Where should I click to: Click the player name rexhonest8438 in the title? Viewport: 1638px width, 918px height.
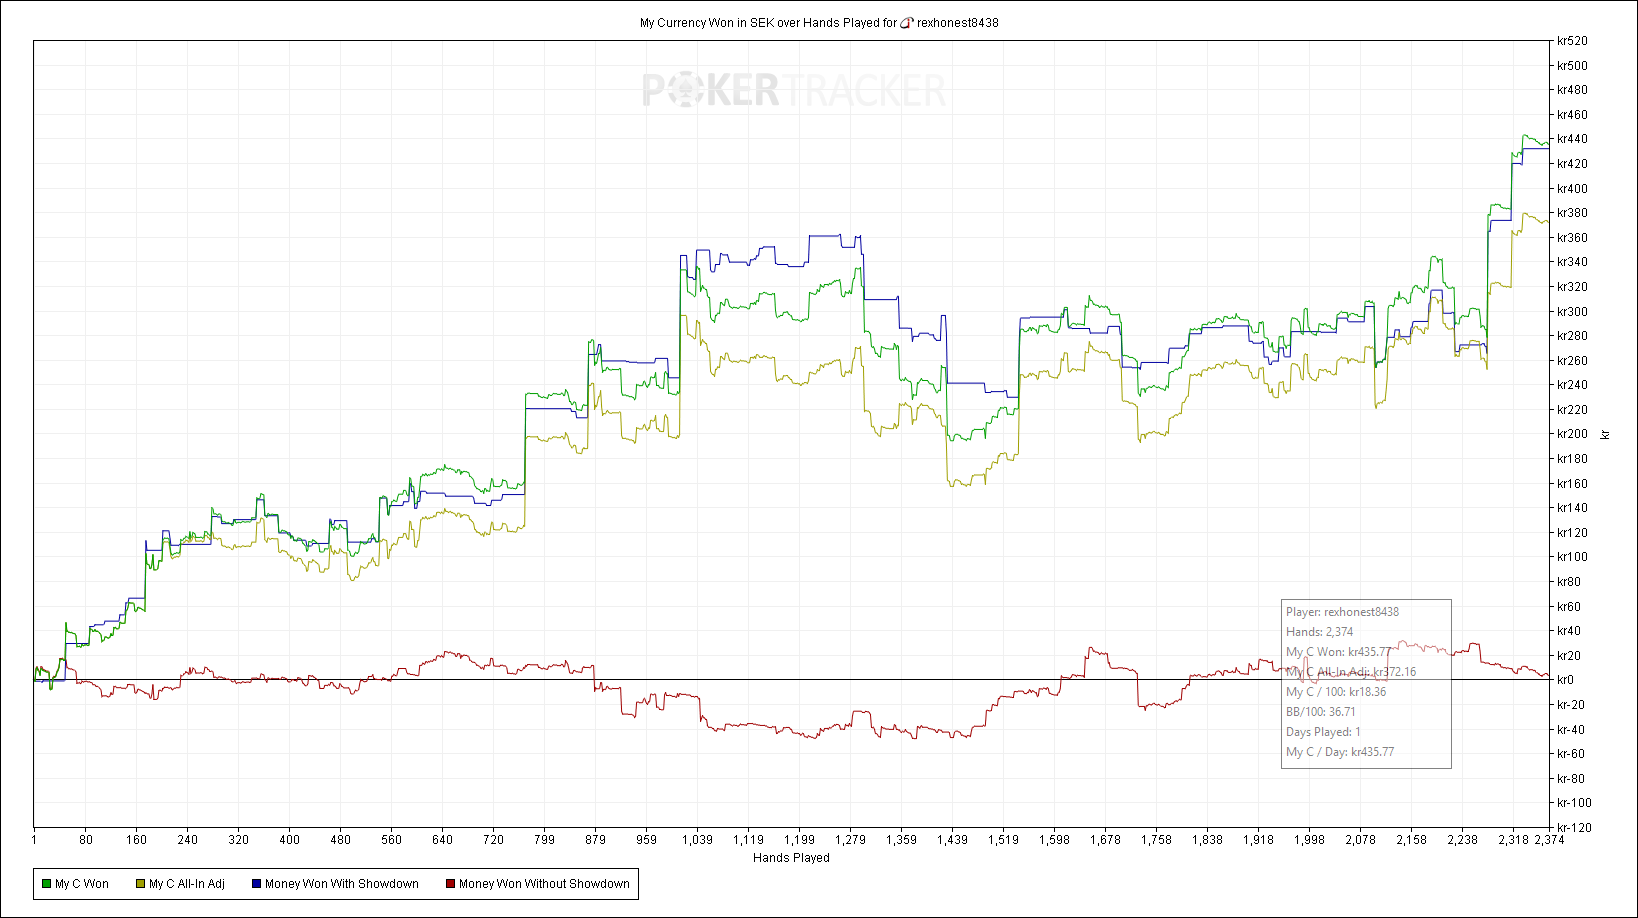click(958, 23)
